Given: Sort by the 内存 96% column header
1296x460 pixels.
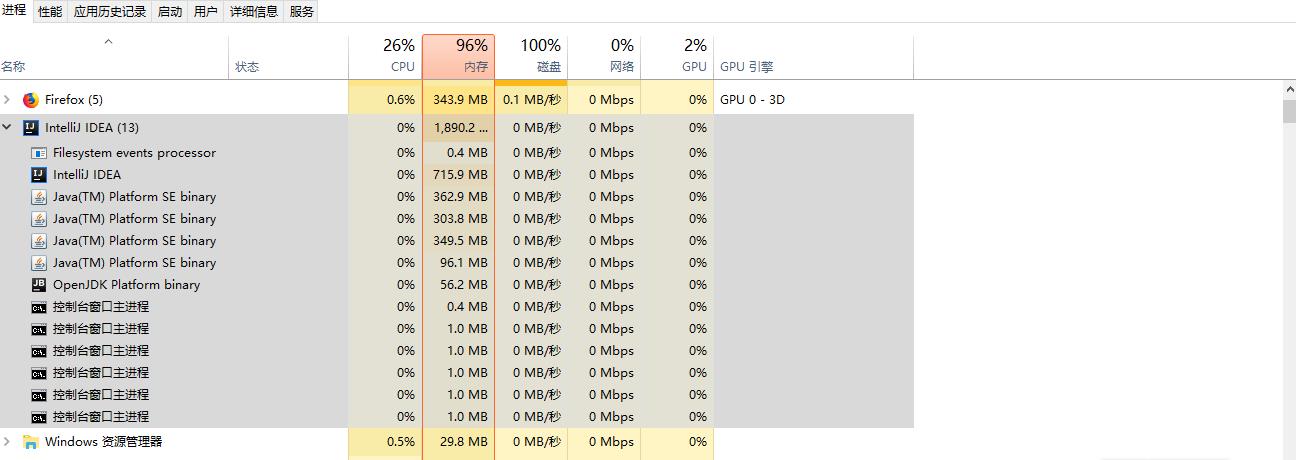Looking at the screenshot, I should click(458, 56).
